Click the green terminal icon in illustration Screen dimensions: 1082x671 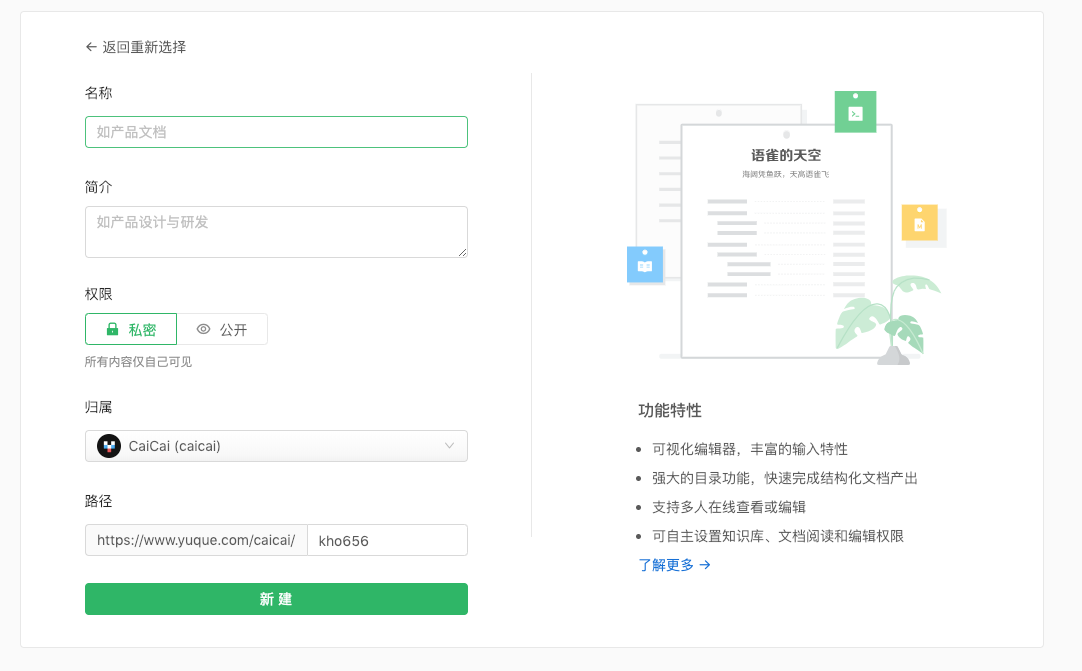click(855, 113)
